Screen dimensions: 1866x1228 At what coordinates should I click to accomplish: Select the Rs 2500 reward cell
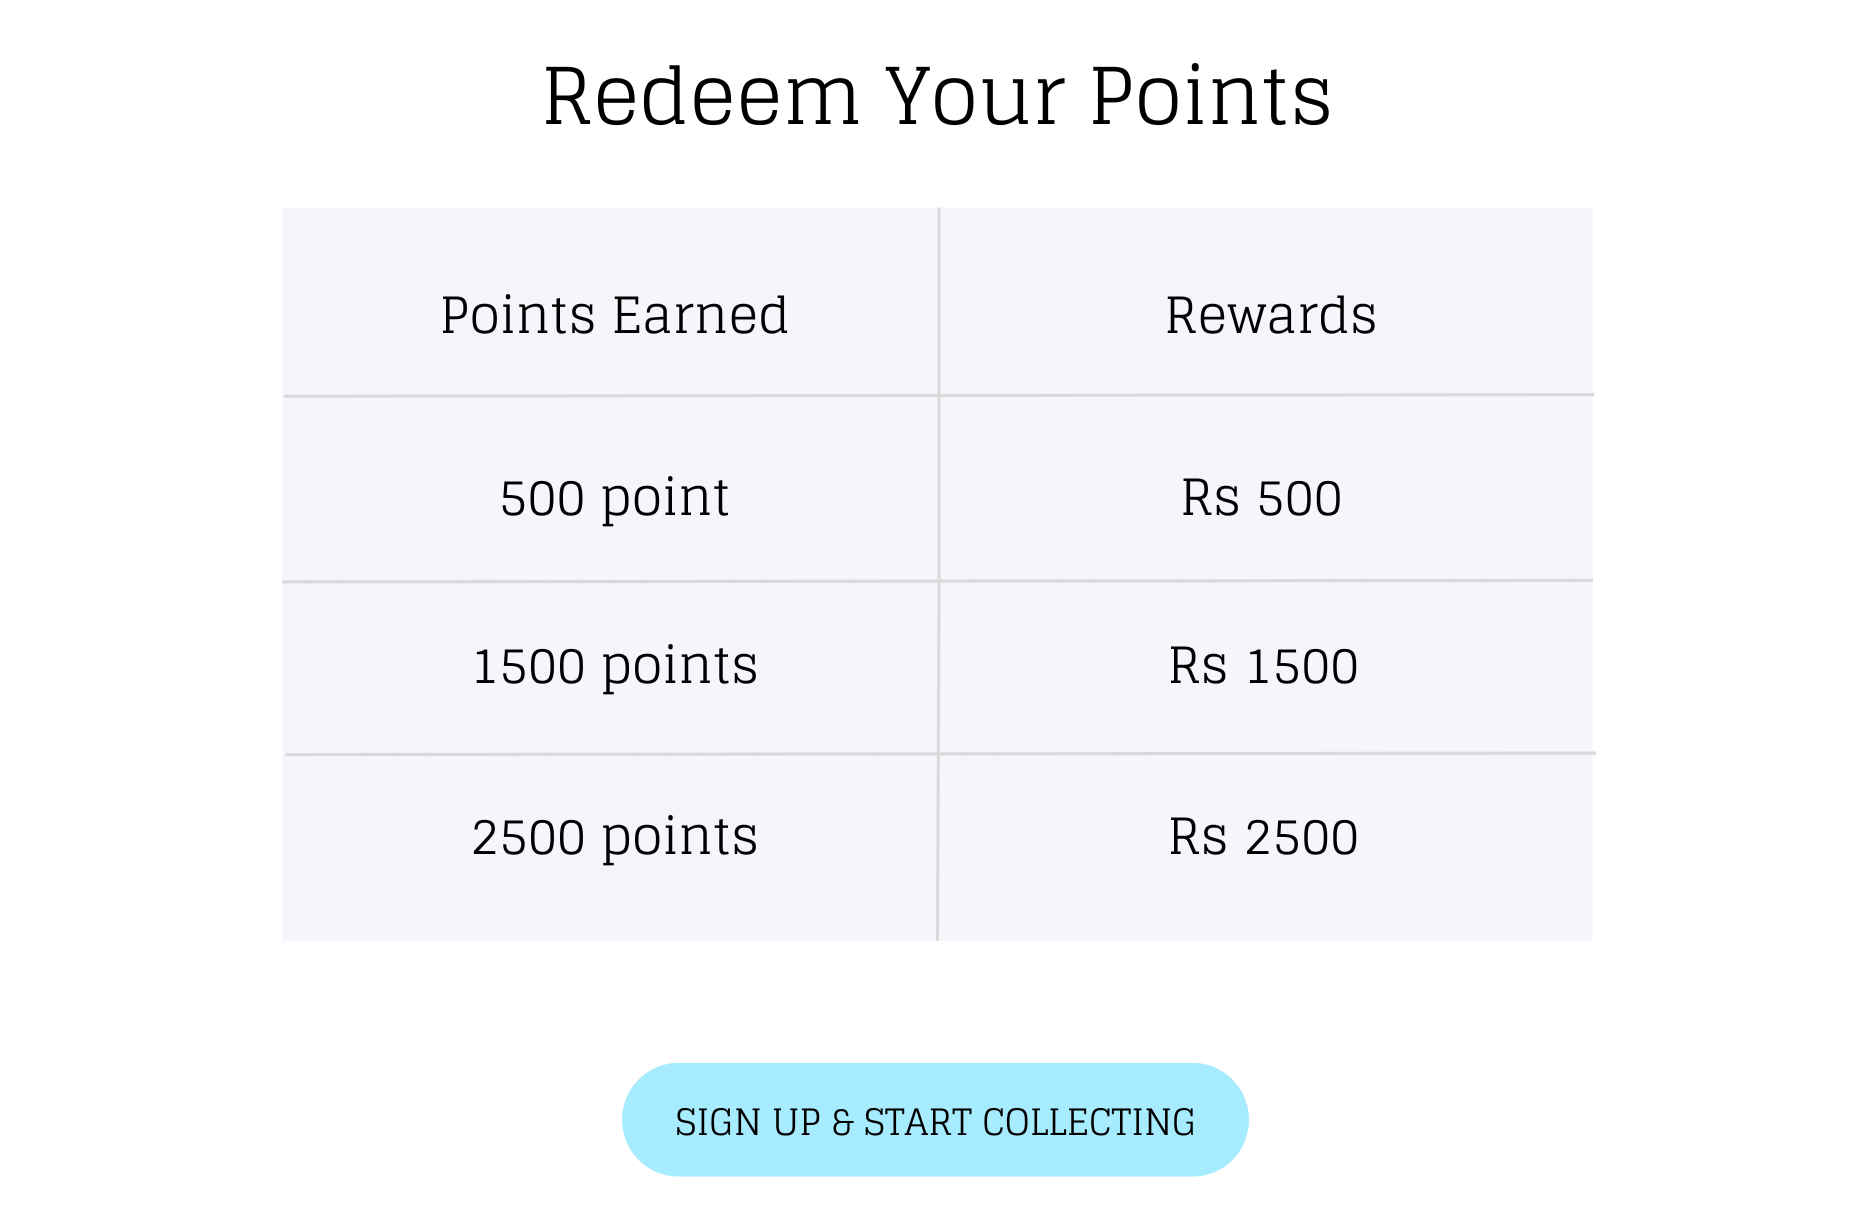(1263, 836)
